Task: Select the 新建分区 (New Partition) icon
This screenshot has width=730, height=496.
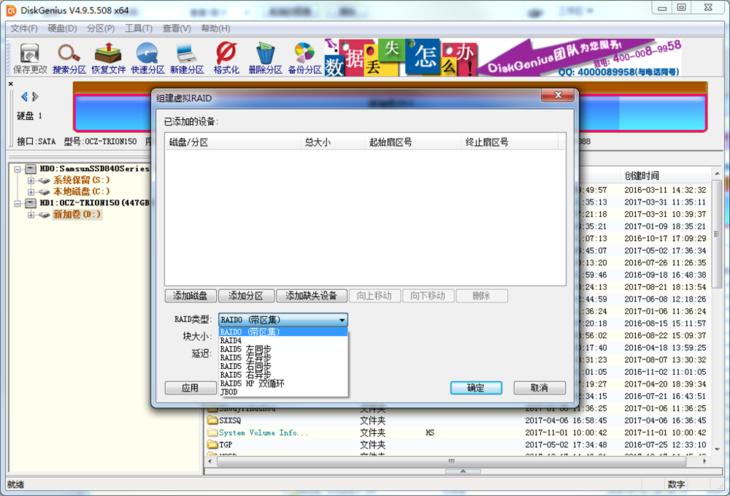Action: 186,58
